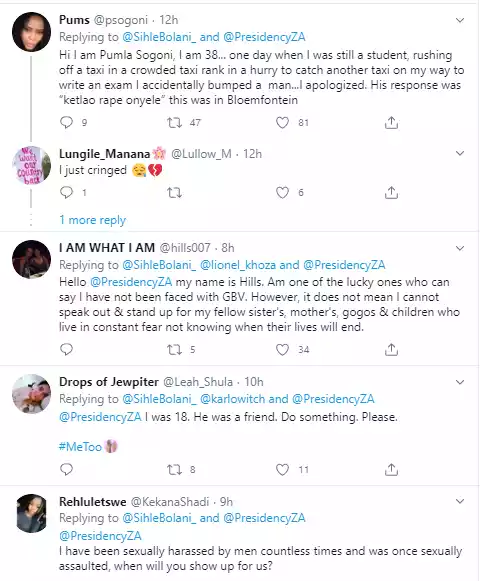480x581 pixels.
Task: Open the options chevron on Lungile_Manana's tweet
Action: (x=460, y=153)
